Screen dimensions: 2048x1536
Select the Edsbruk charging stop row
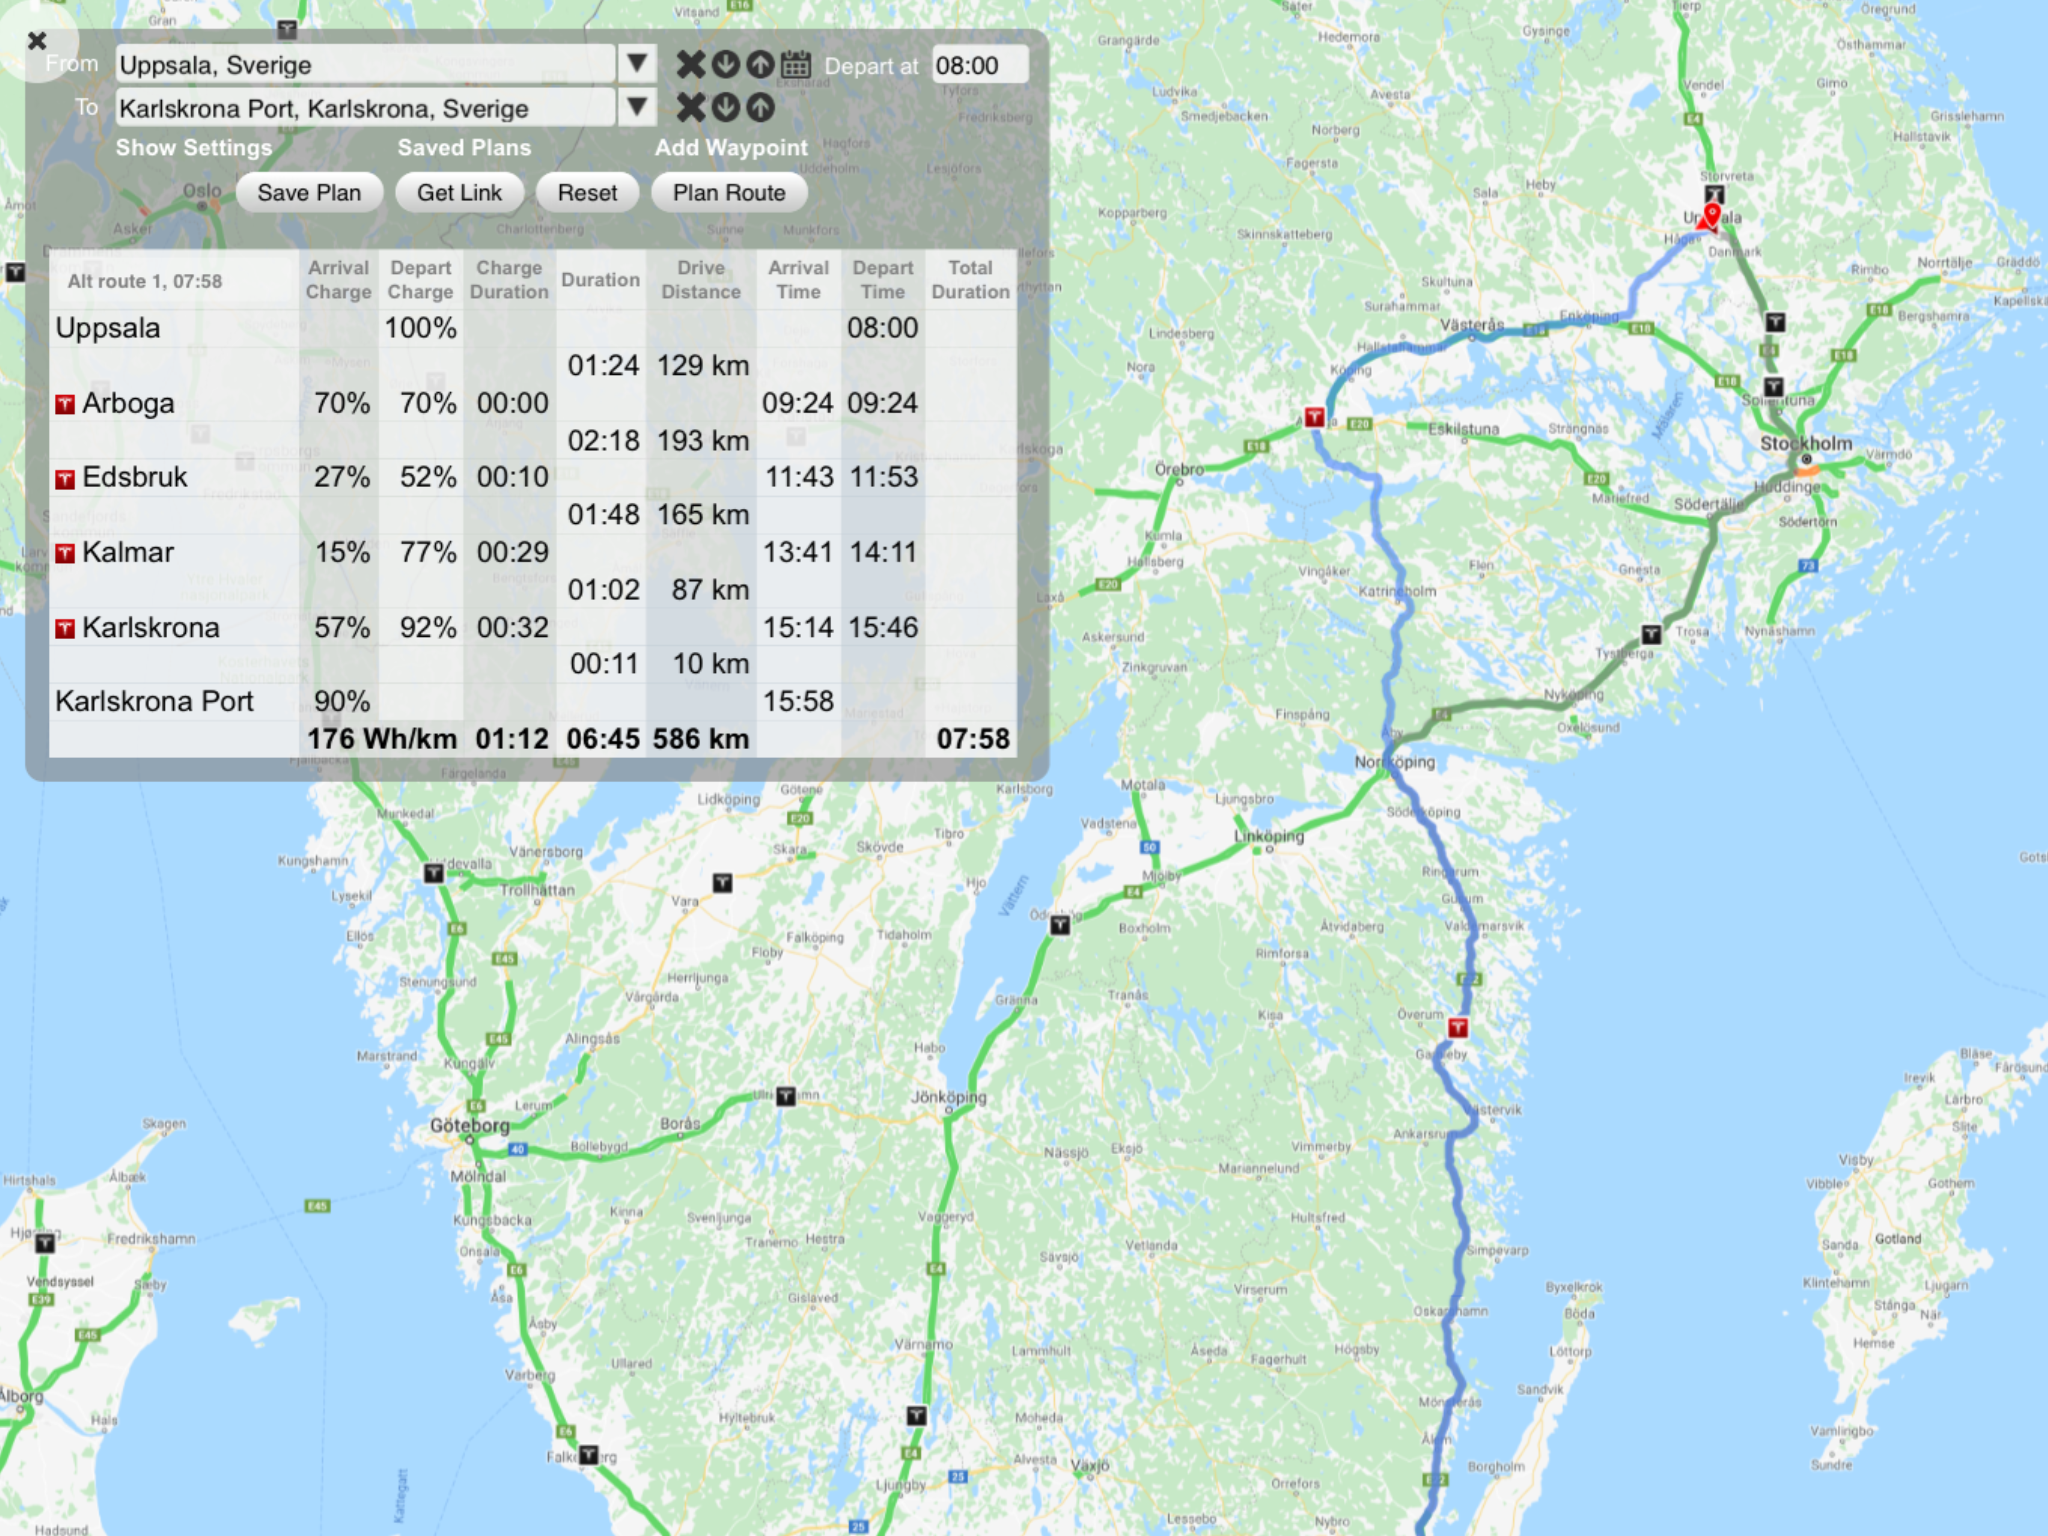(134, 477)
